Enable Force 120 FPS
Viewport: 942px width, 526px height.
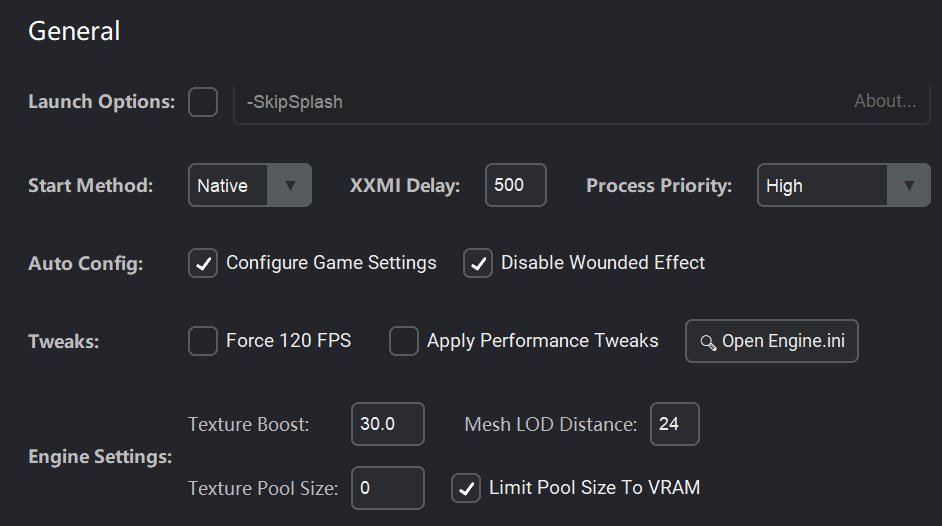point(203,341)
